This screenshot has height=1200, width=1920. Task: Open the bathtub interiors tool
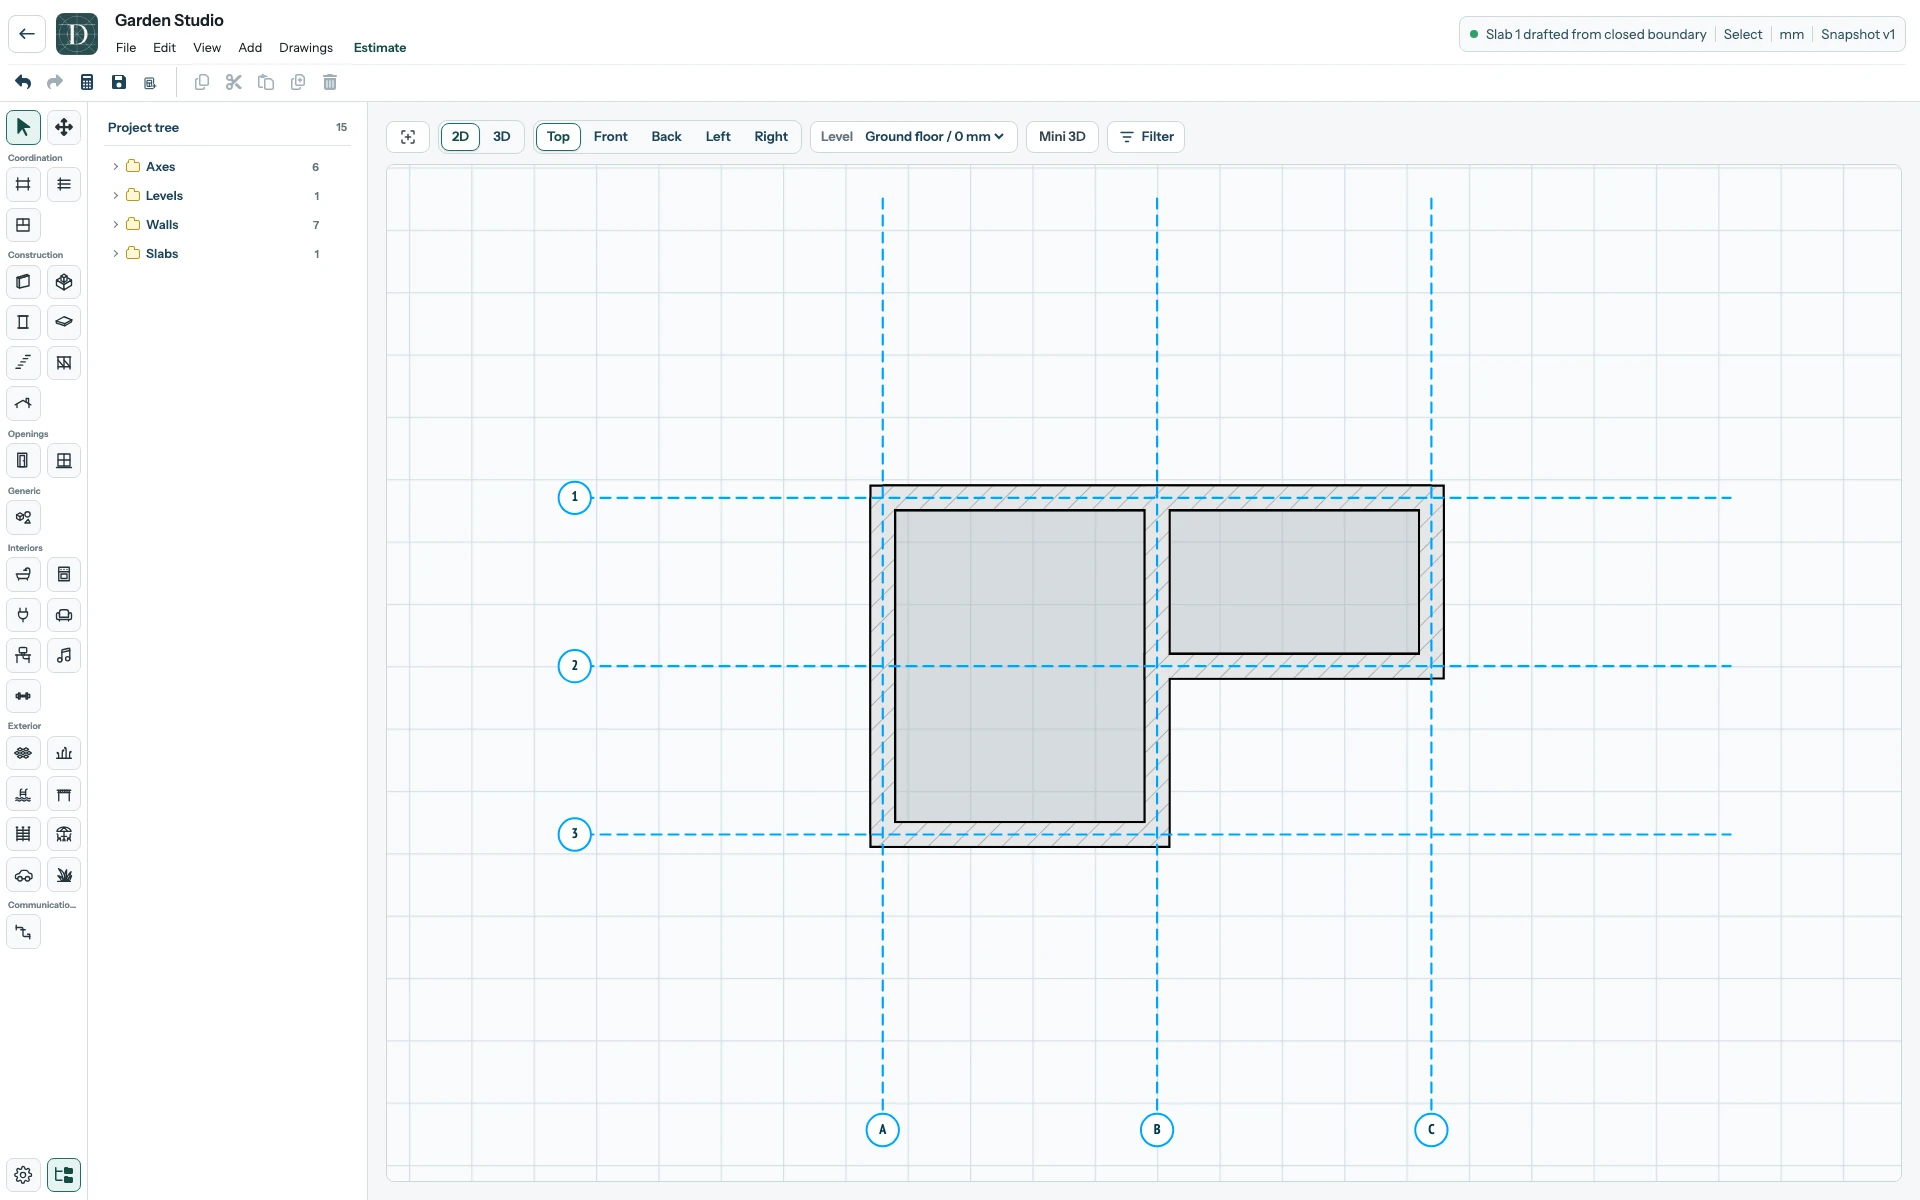23,575
